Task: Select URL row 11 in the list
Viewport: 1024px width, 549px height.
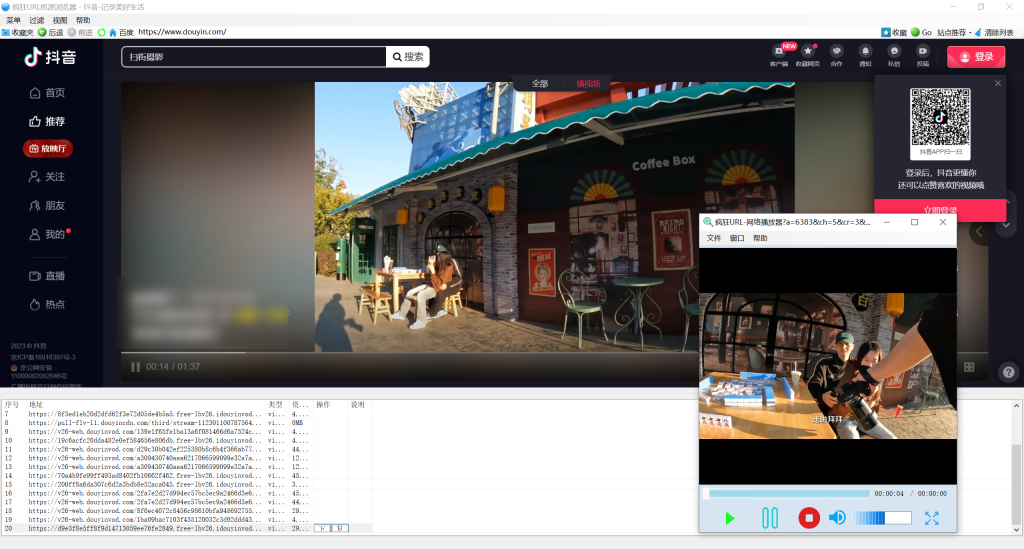Action: pyautogui.click(x=186, y=449)
